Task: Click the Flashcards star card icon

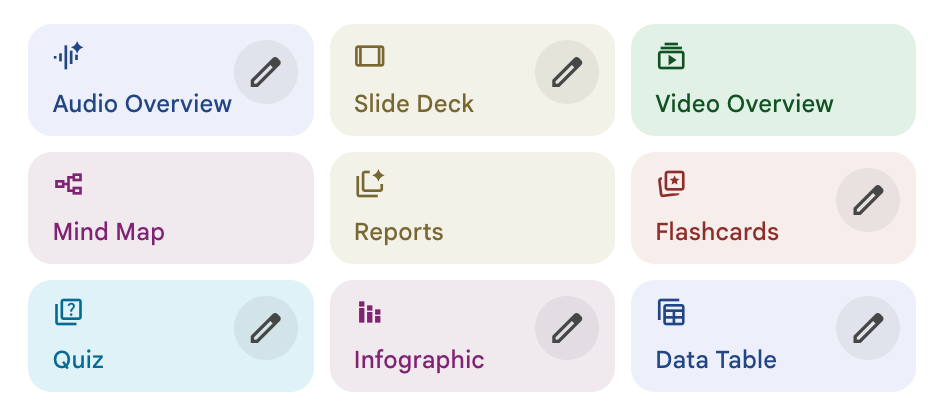Action: [x=670, y=184]
